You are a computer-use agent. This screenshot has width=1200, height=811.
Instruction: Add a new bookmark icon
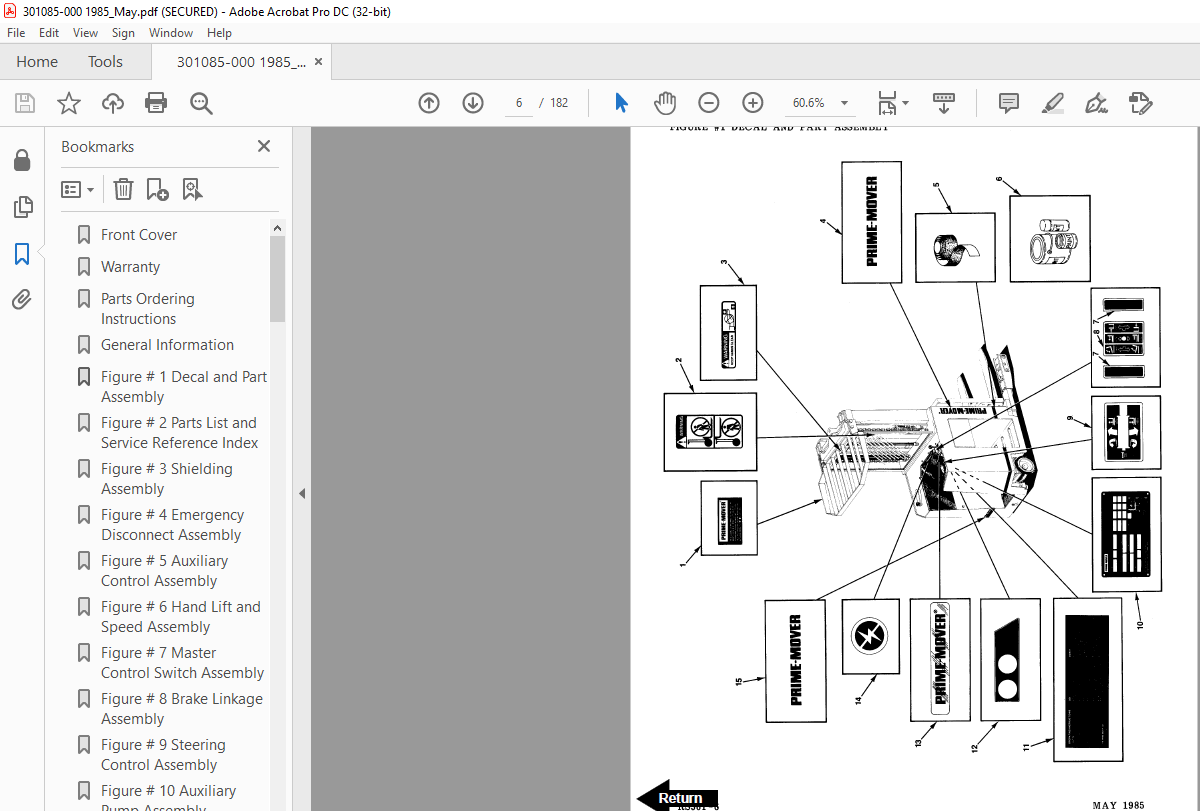157,189
